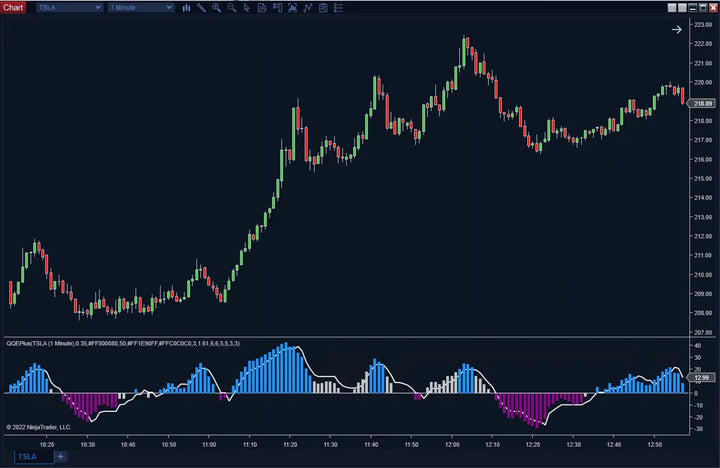Click the 12.99 indicator value marker
720x468 pixels.
point(704,377)
